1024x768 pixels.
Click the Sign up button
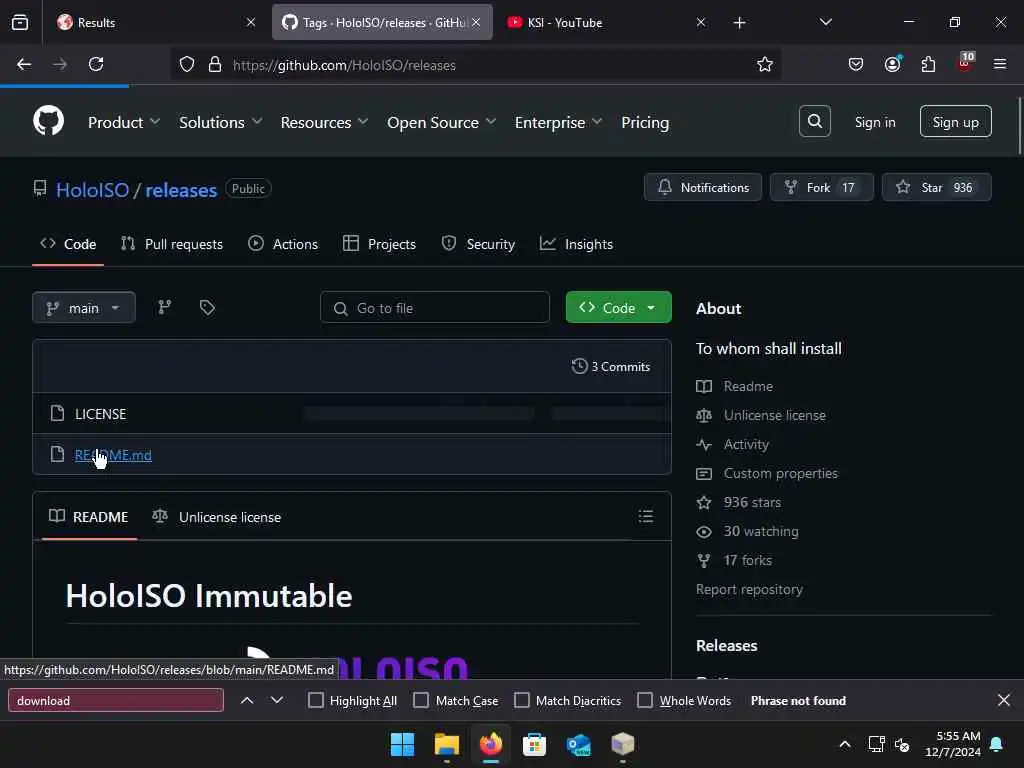955,121
